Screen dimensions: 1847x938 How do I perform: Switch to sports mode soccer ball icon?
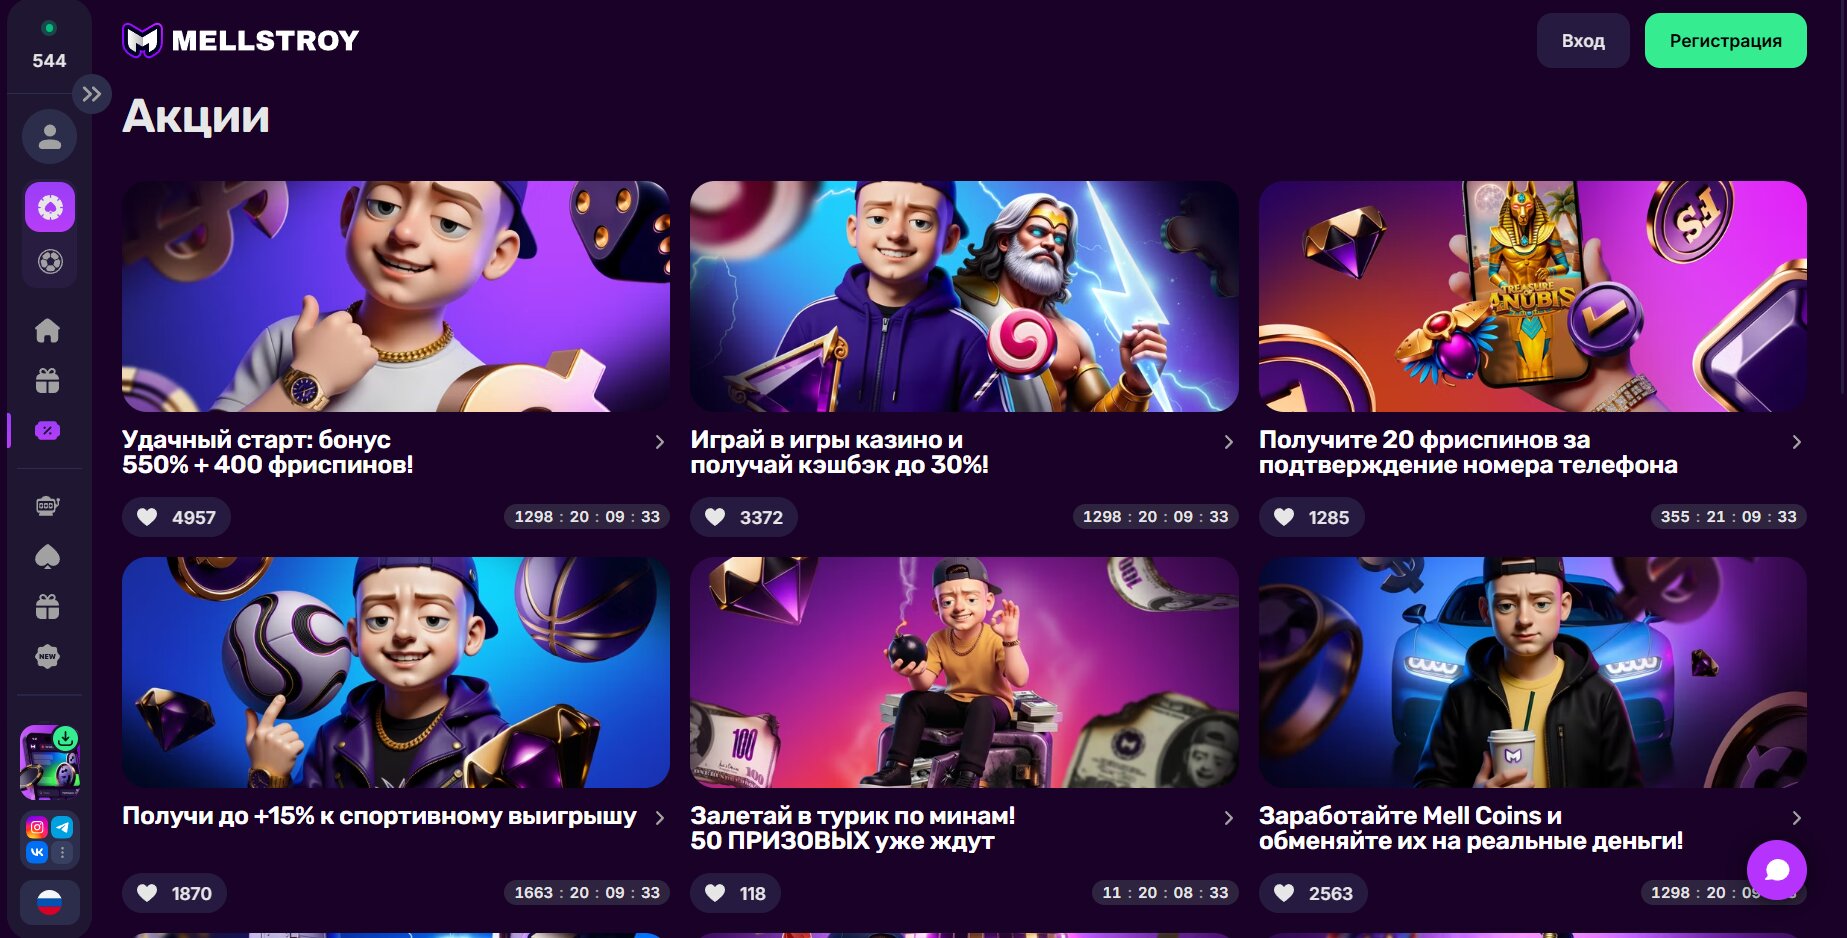click(x=50, y=262)
